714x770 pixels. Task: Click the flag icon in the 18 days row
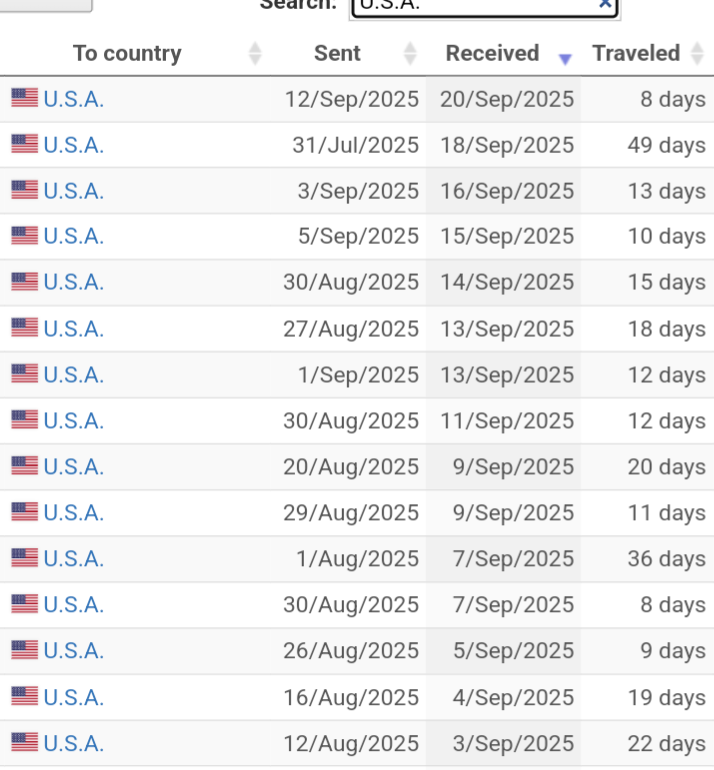point(25,328)
